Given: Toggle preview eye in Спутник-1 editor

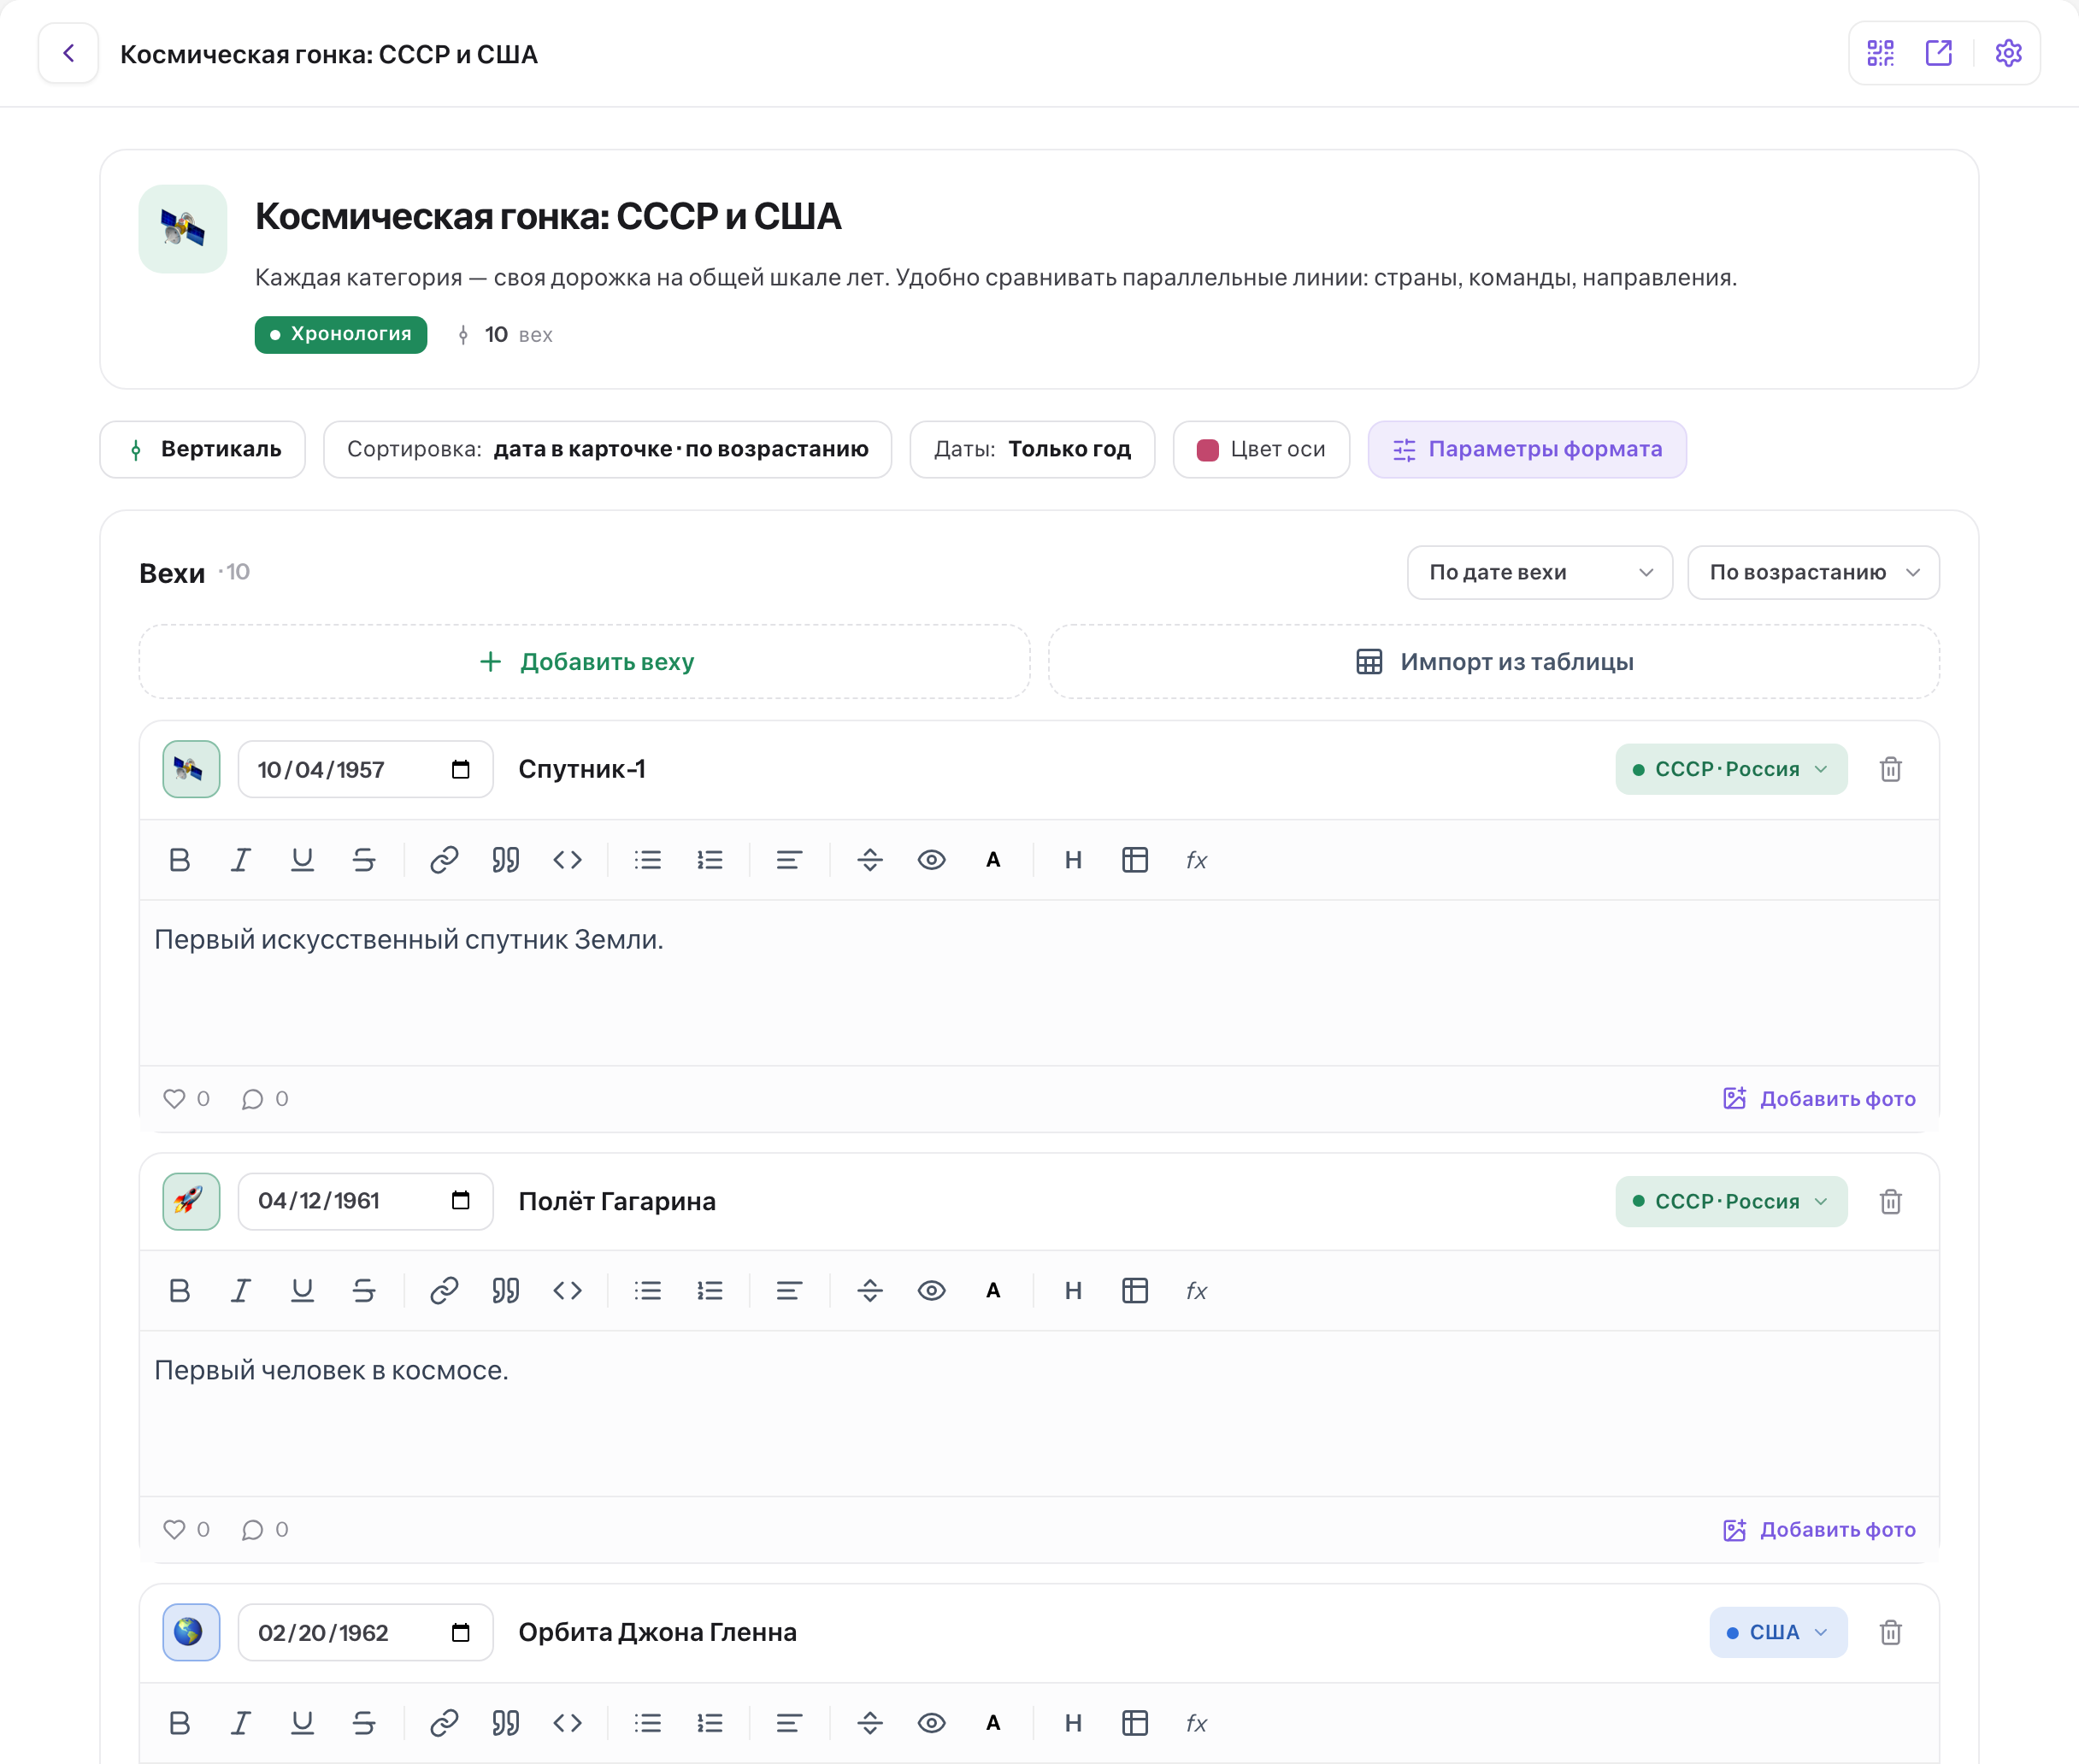Looking at the screenshot, I should click(x=932, y=860).
